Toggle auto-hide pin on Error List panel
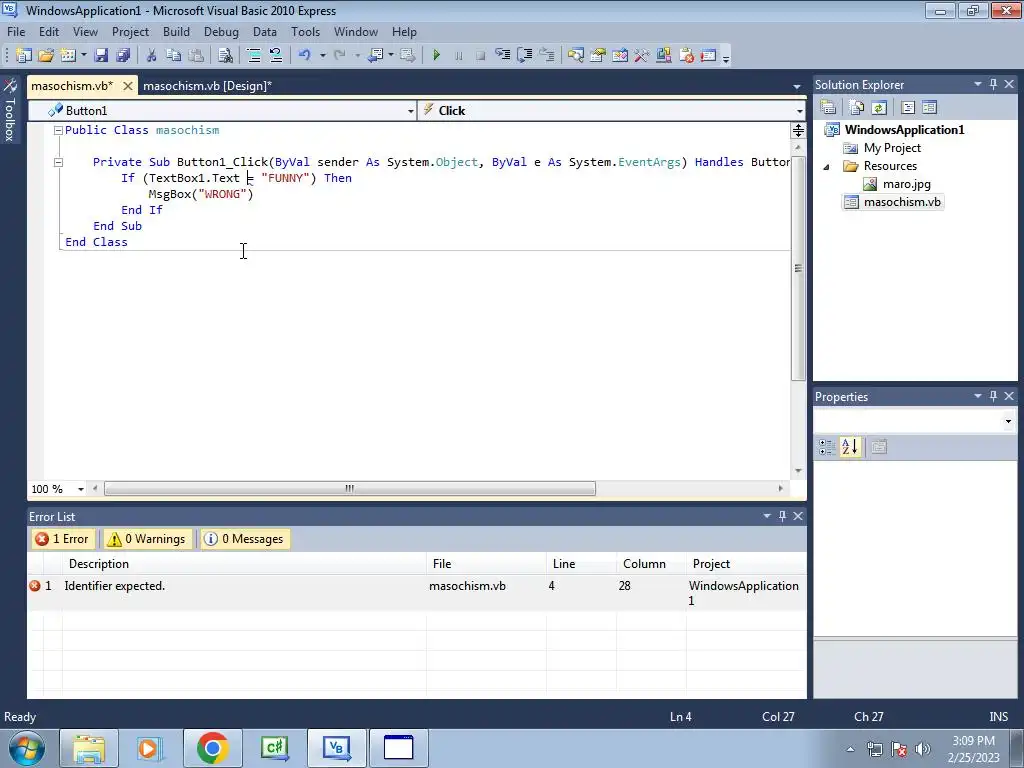1024x768 pixels. (x=782, y=516)
